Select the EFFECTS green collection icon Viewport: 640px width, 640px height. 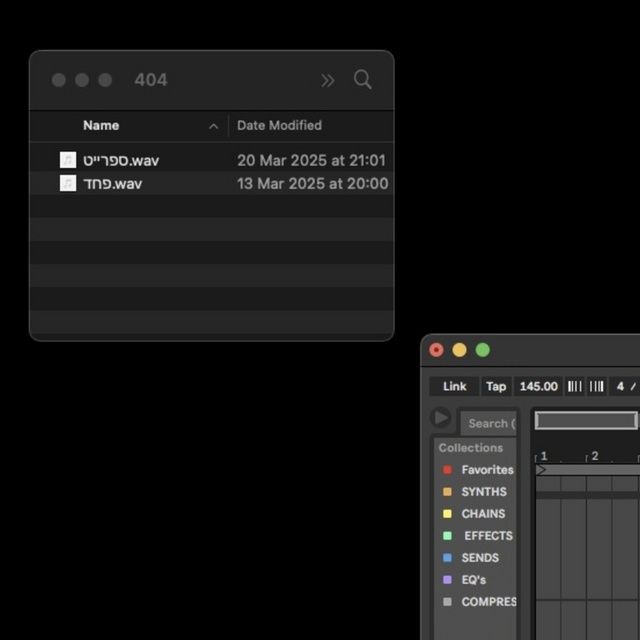tap(448, 536)
